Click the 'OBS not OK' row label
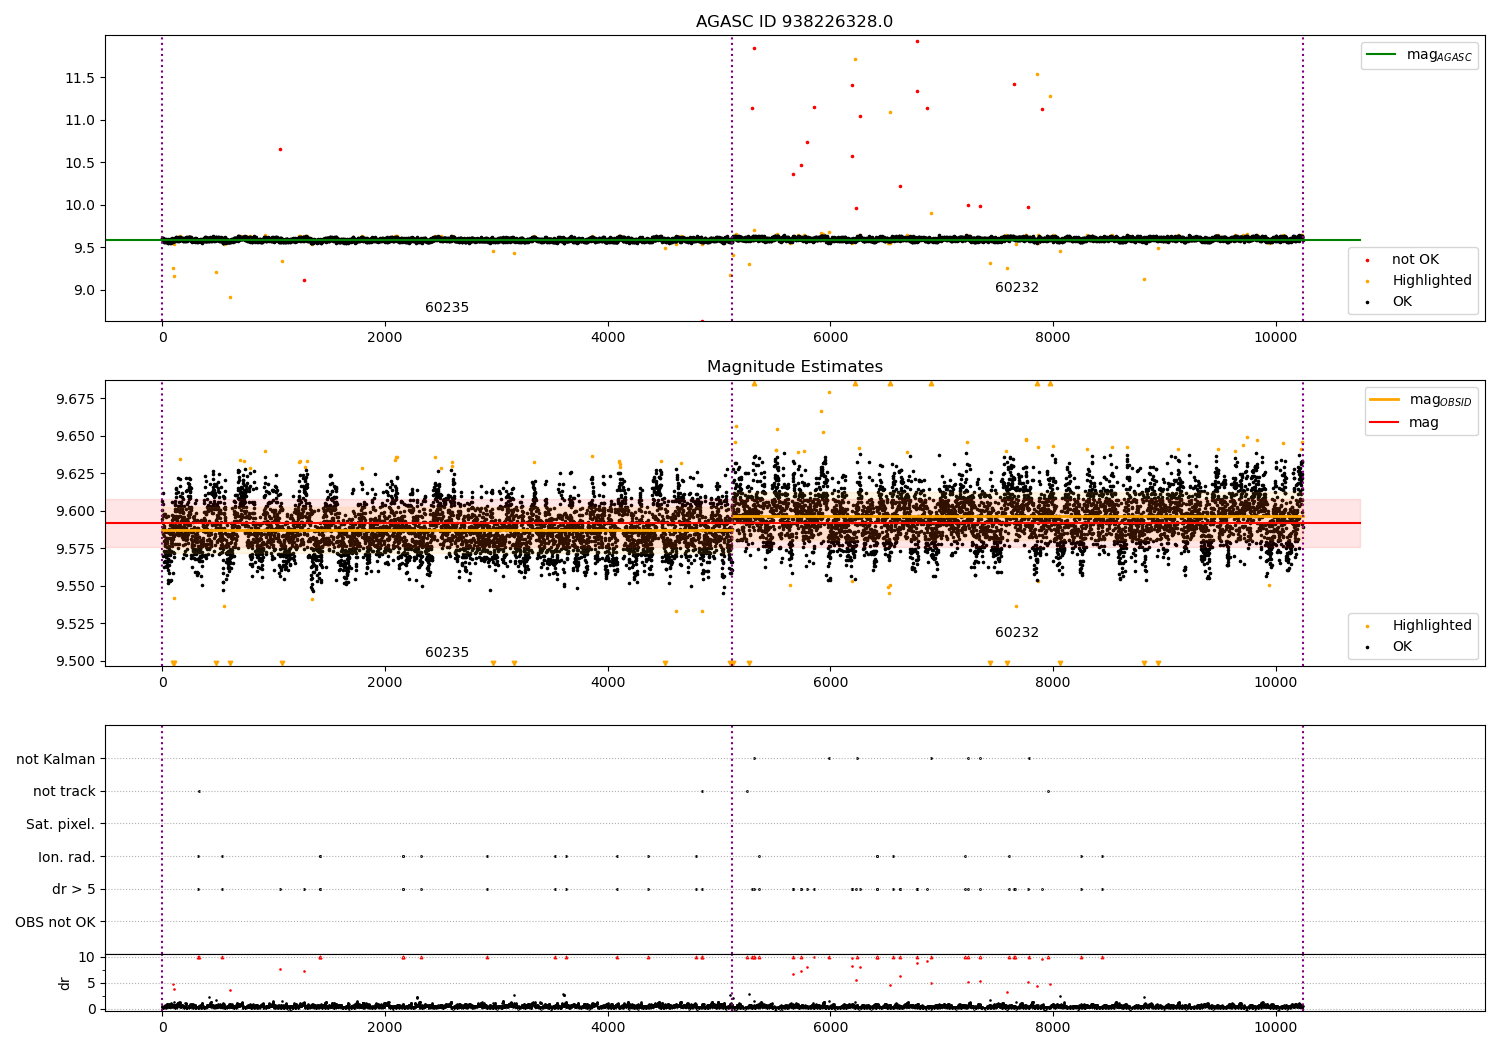Viewport: 1500px width, 1050px height. pos(56,922)
